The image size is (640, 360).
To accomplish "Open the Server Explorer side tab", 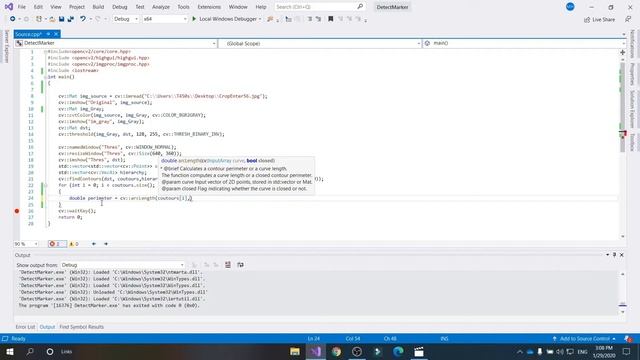I will click(x=6, y=46).
